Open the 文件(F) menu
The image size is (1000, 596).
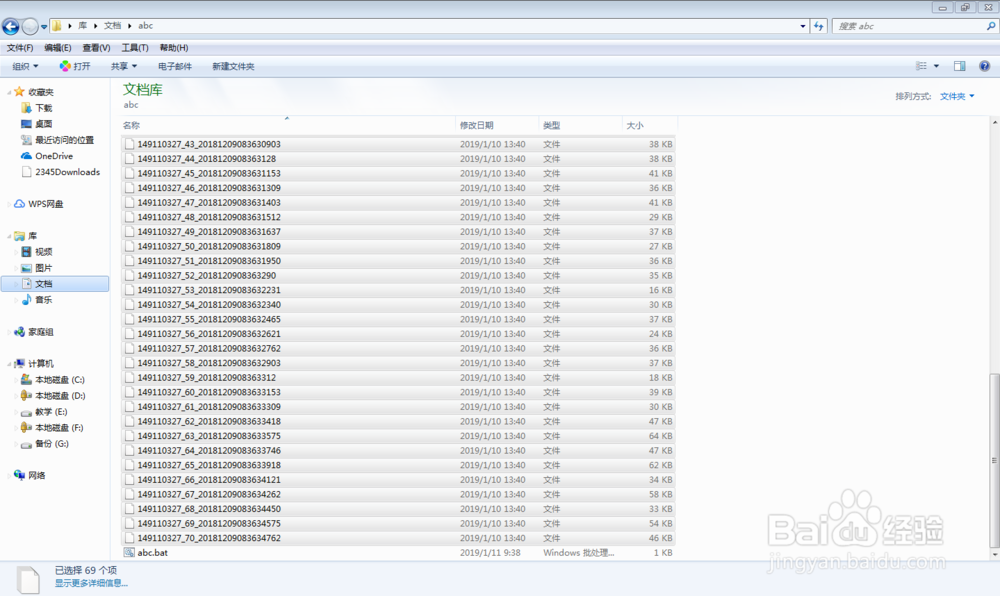click(x=20, y=48)
